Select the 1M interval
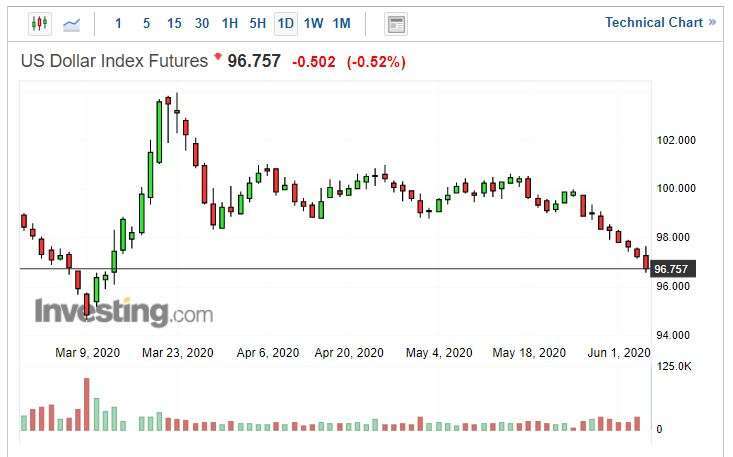Image resolution: width=733 pixels, height=457 pixels. point(342,23)
